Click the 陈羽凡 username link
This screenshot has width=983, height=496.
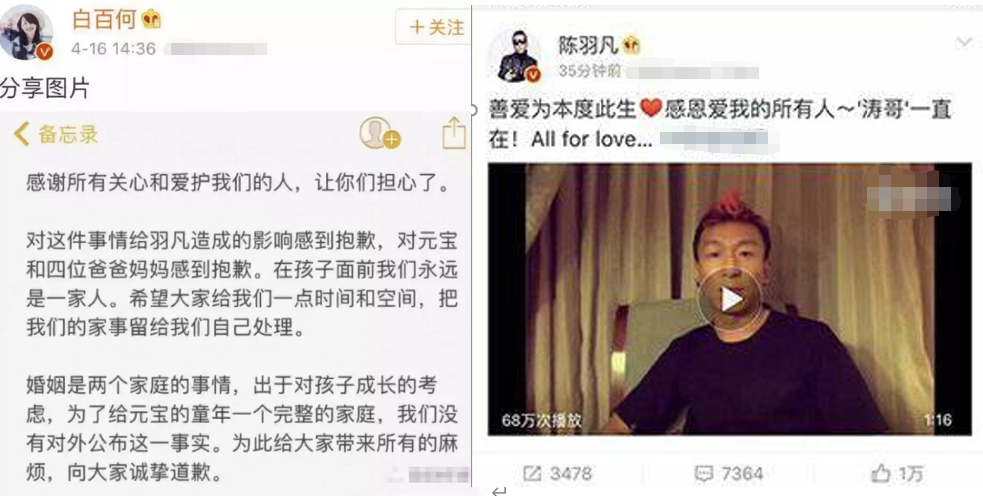(x=588, y=45)
